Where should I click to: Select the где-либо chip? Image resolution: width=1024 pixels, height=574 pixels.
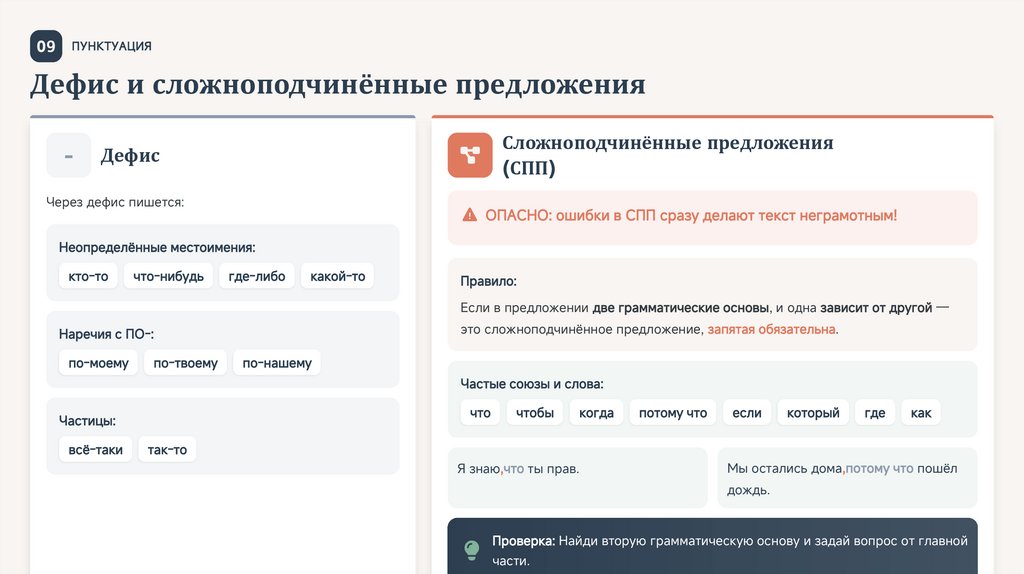click(257, 276)
